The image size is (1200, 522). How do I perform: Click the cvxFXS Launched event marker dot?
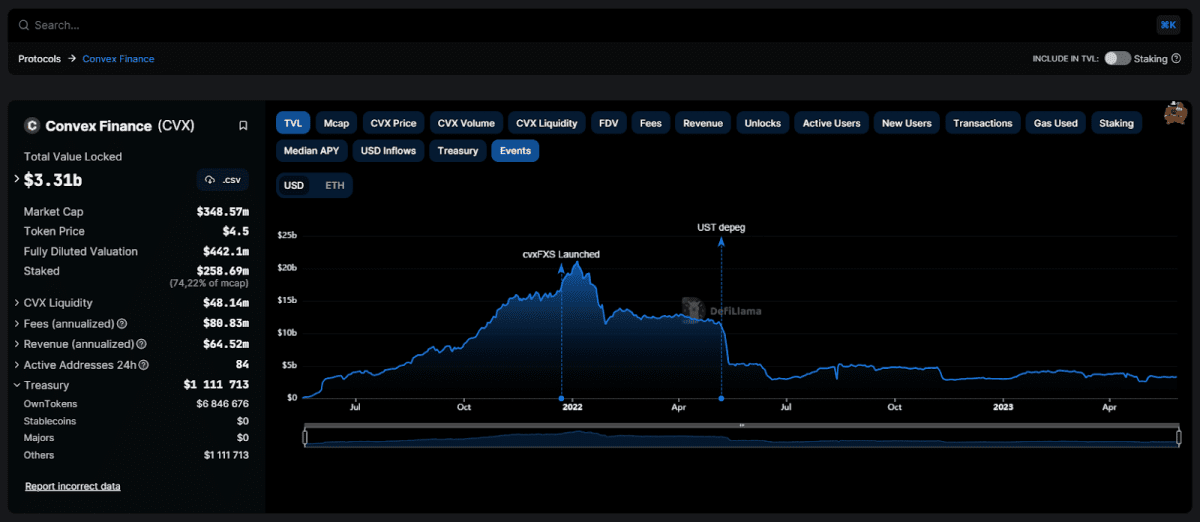(561, 398)
